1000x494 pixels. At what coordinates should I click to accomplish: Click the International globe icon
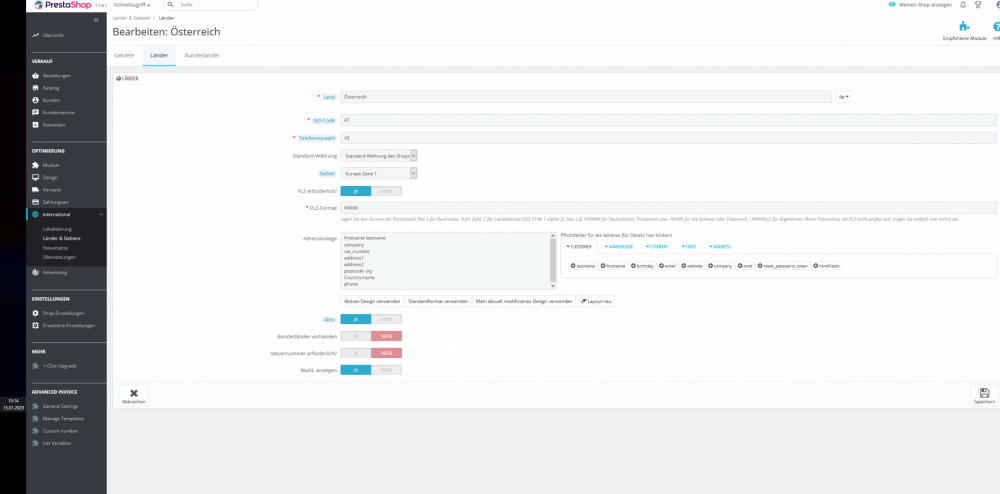tap(36, 214)
